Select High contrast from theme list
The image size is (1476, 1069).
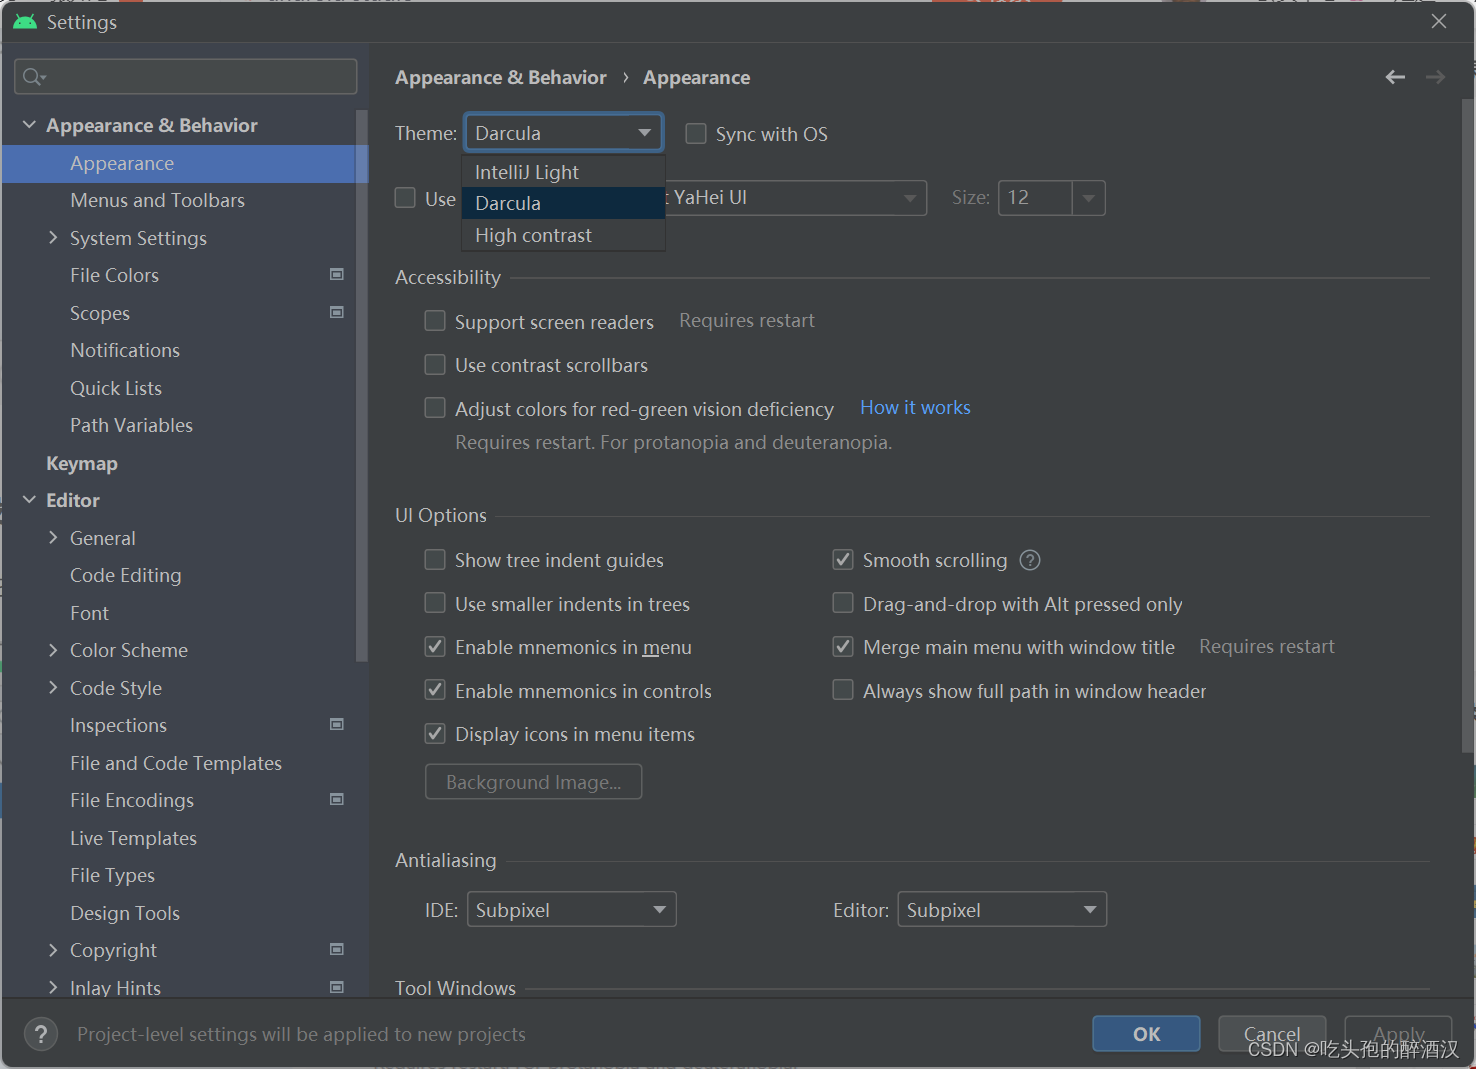tap(533, 235)
